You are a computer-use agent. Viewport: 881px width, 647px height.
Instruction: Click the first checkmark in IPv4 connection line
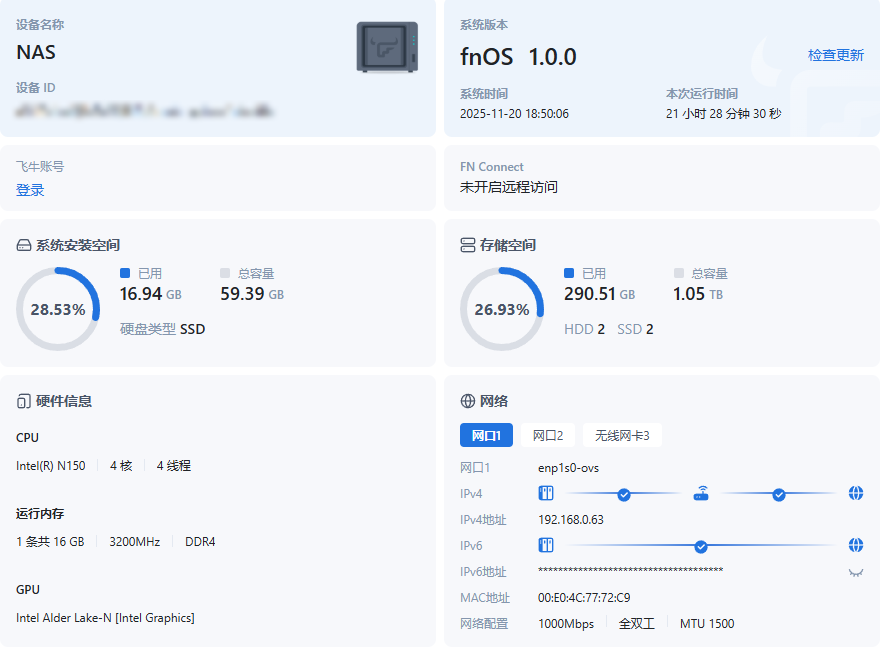tap(624, 494)
